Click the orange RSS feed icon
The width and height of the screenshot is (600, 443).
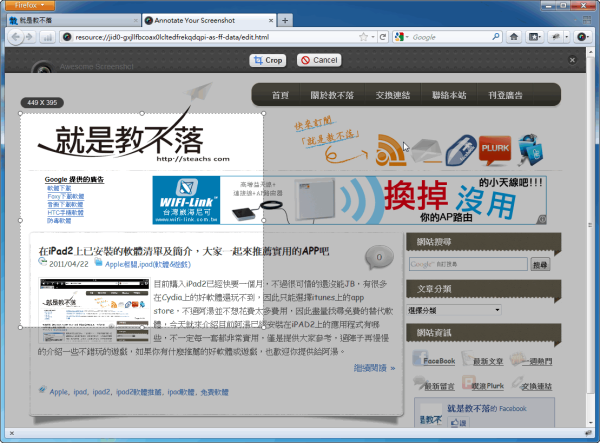(390, 150)
